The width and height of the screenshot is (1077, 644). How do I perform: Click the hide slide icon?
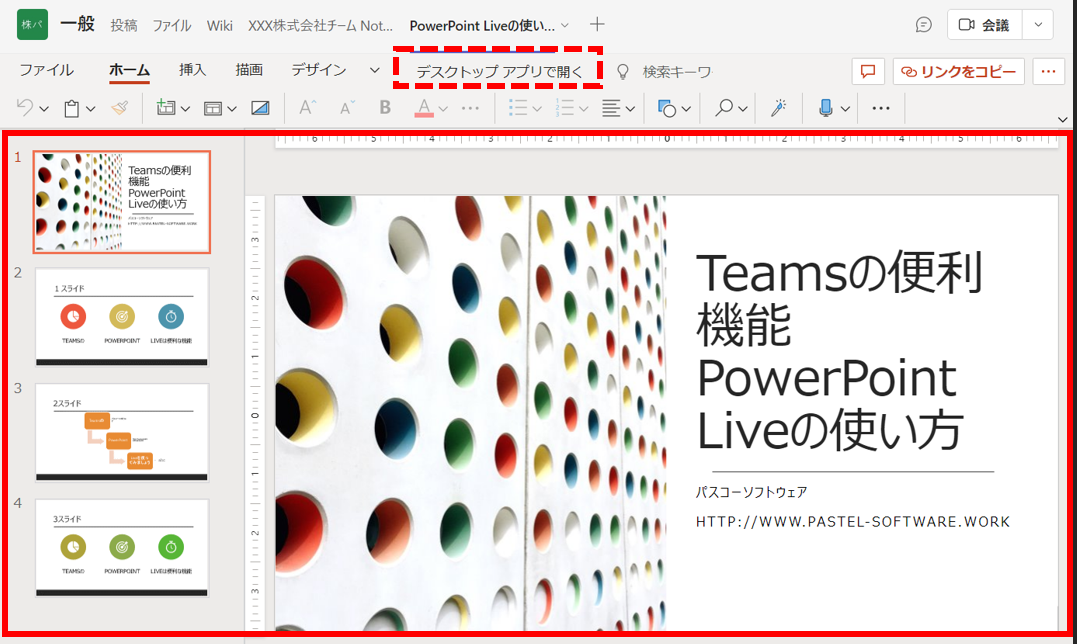point(260,108)
